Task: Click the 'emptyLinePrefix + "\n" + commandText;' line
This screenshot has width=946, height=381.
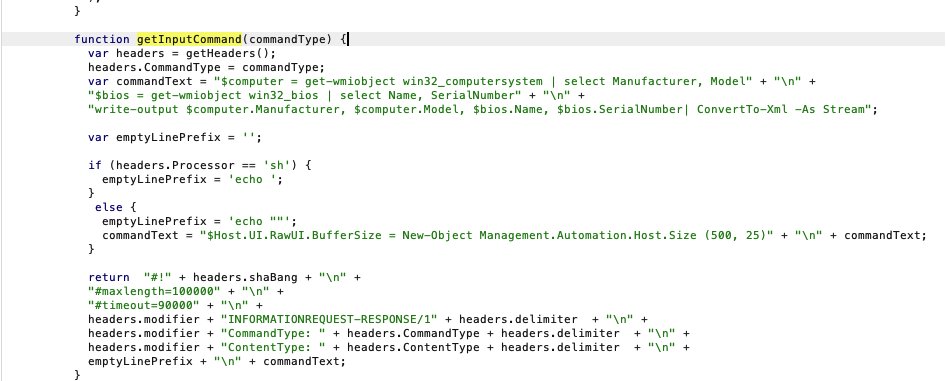Action: coord(217,361)
